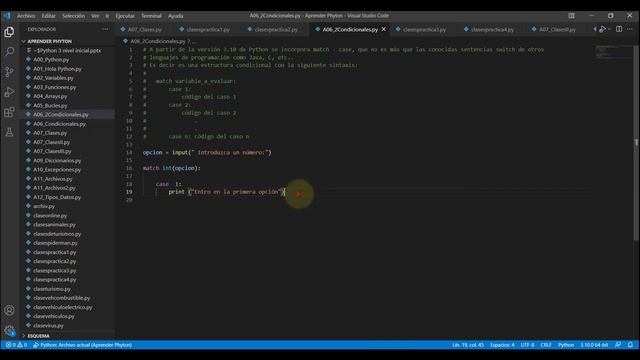Image resolution: width=640 pixels, height=360 pixels.
Task: Switch to the A07_ClasesII.py tab
Action: point(557,29)
